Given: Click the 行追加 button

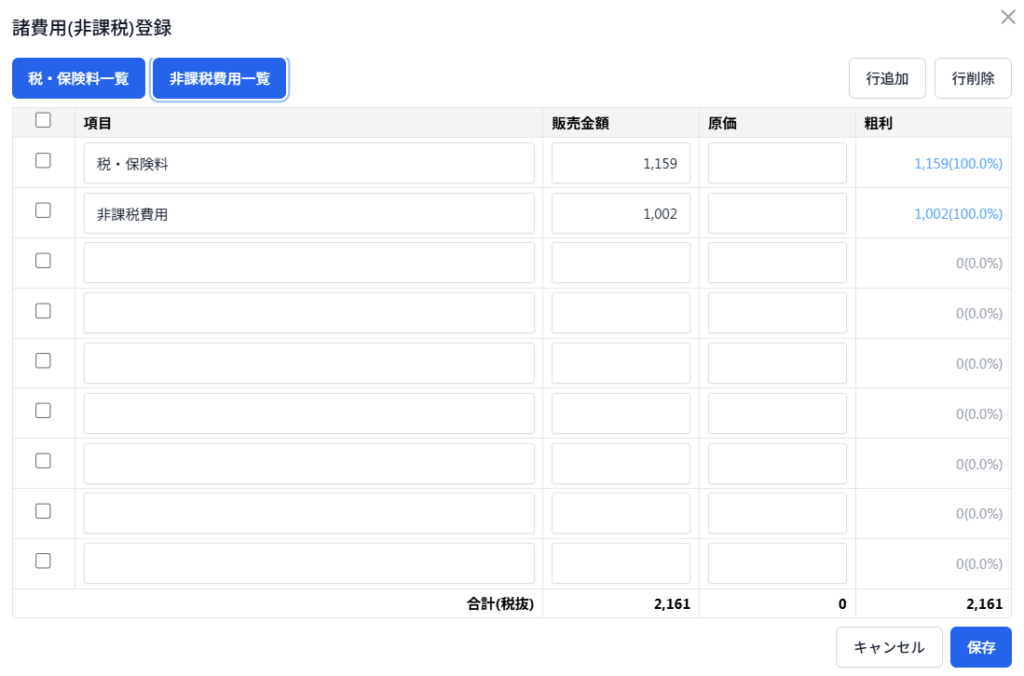Looking at the screenshot, I should click(887, 79).
